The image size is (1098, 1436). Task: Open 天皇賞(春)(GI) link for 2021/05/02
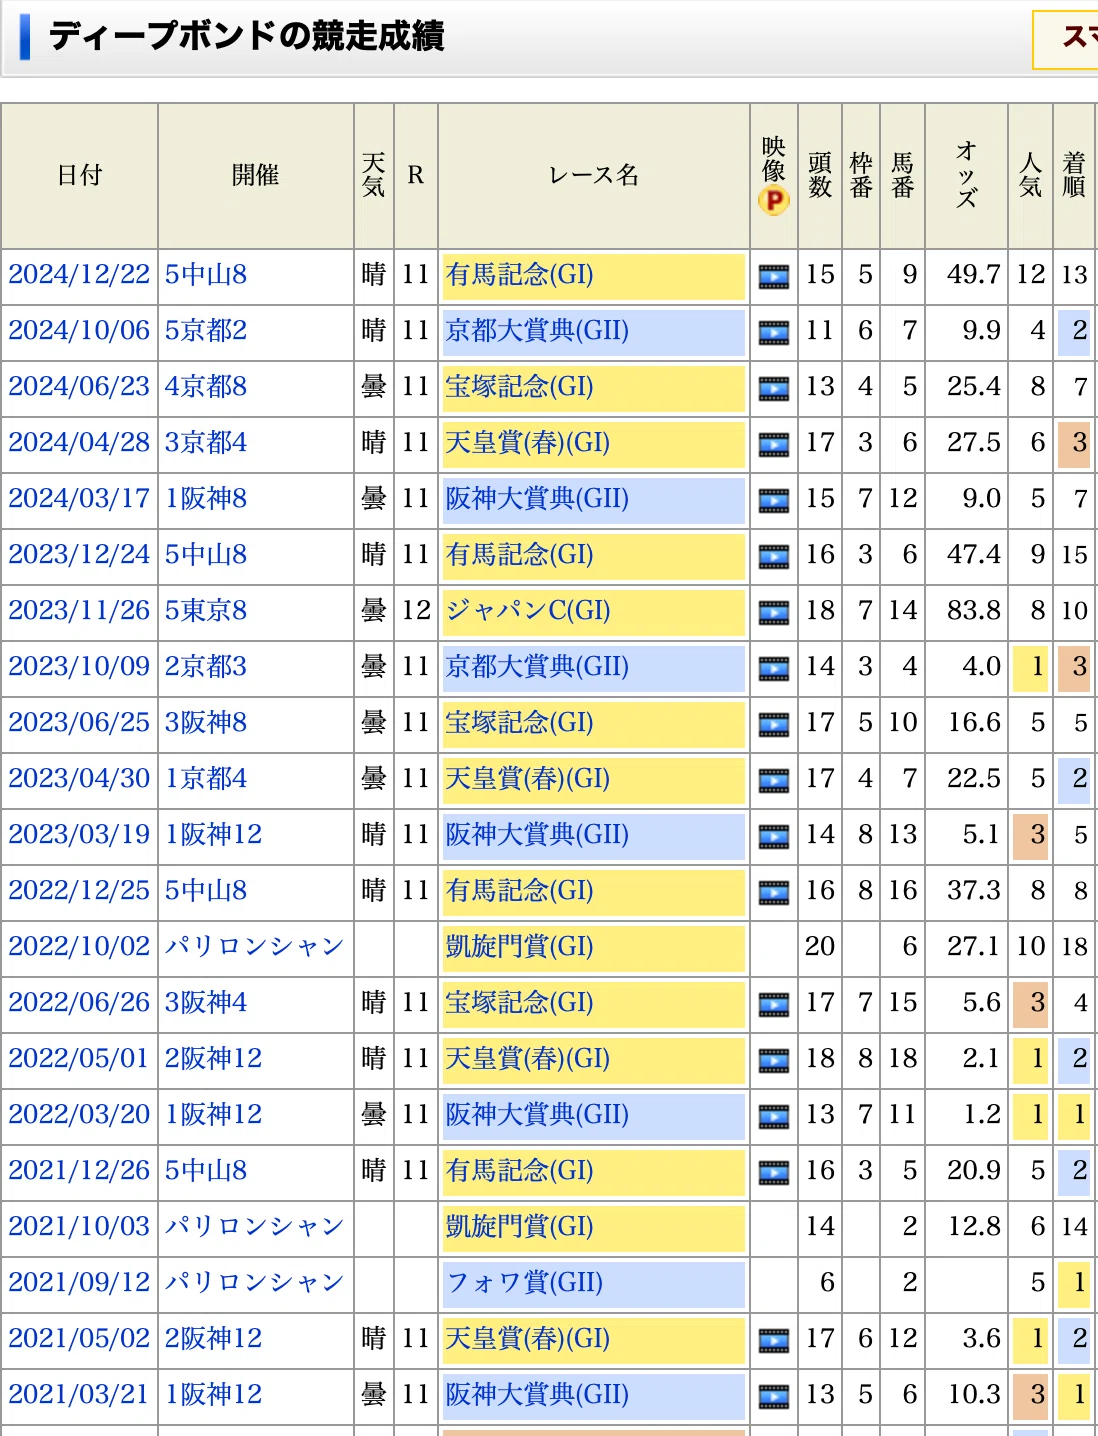point(528,1339)
